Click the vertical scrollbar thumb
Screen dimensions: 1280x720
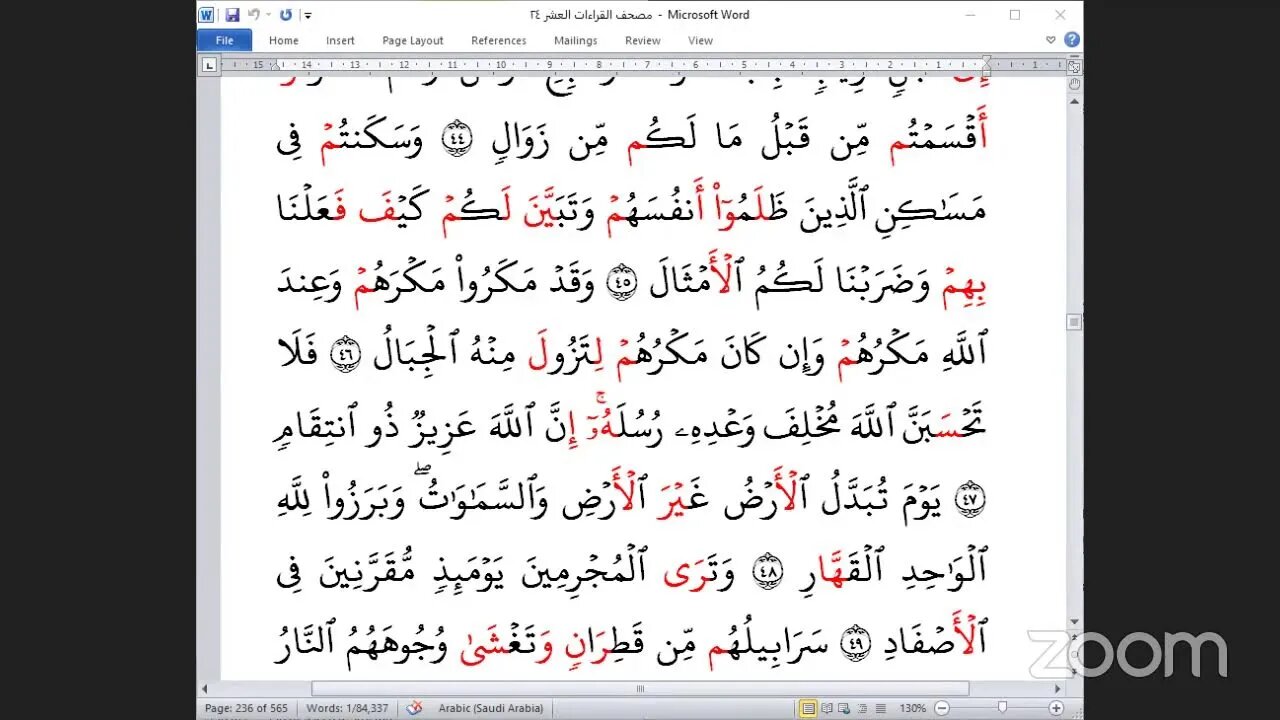pyautogui.click(x=1074, y=322)
